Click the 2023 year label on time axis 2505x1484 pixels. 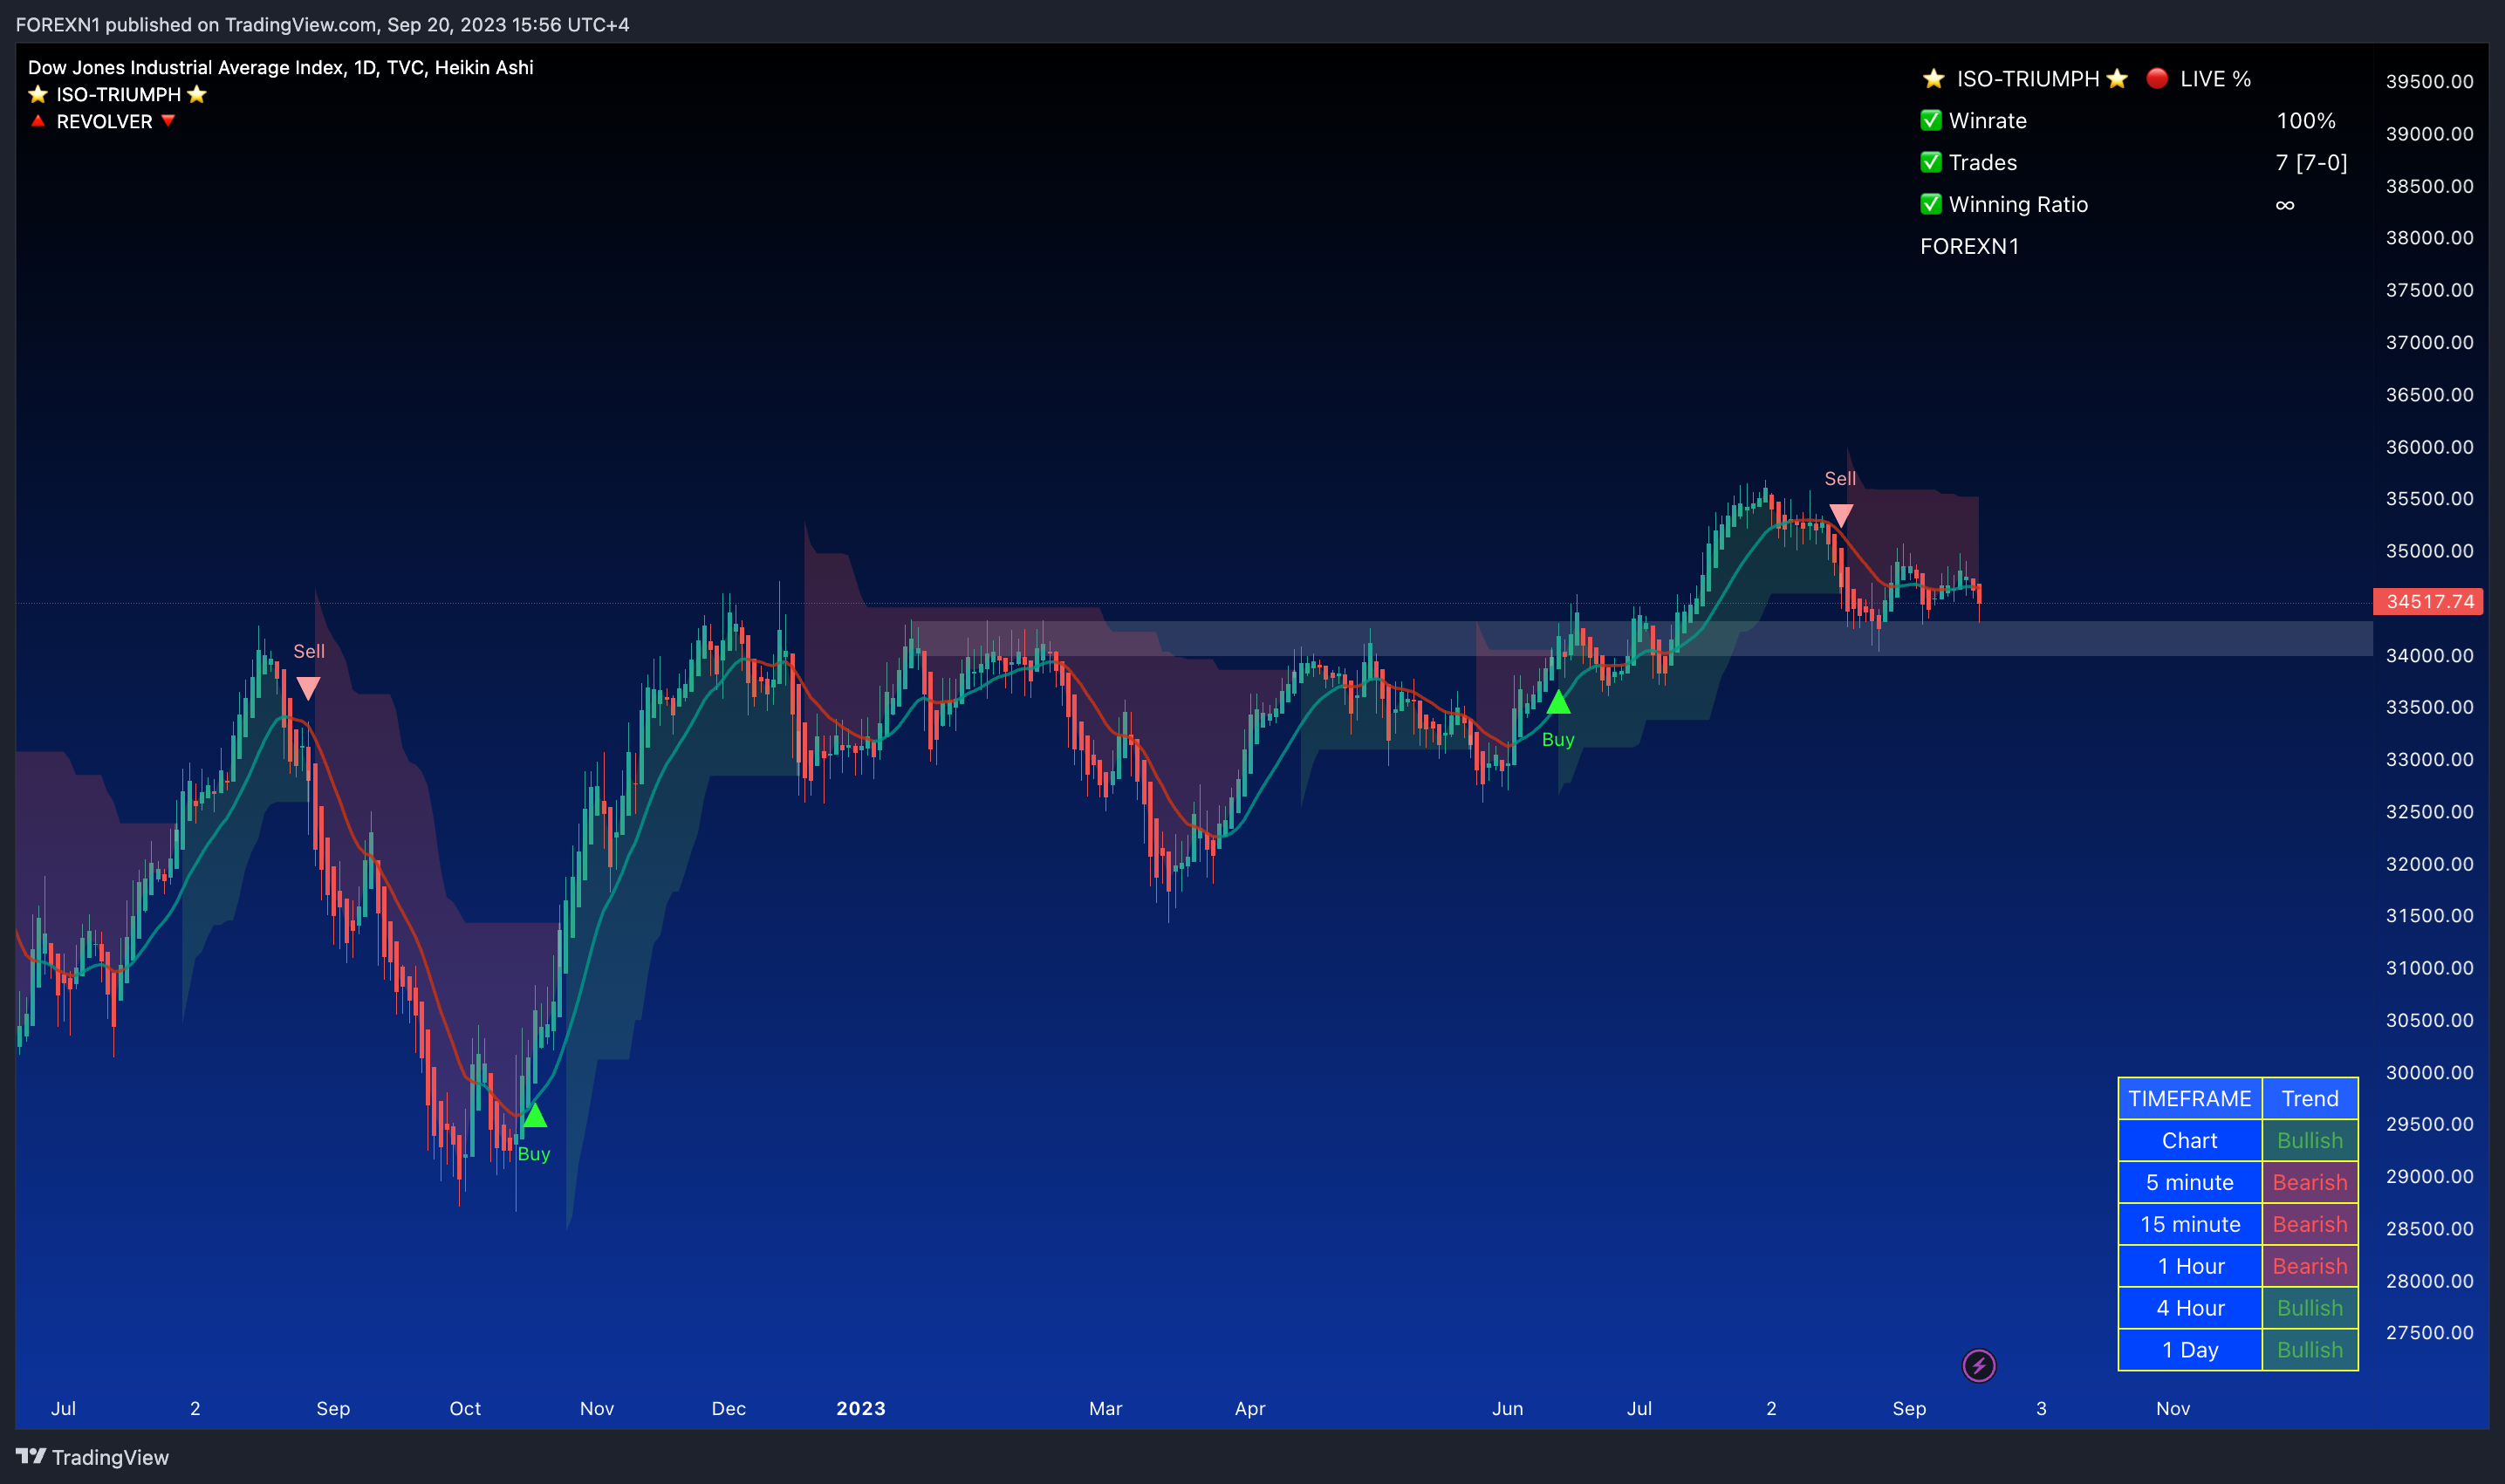861,1409
